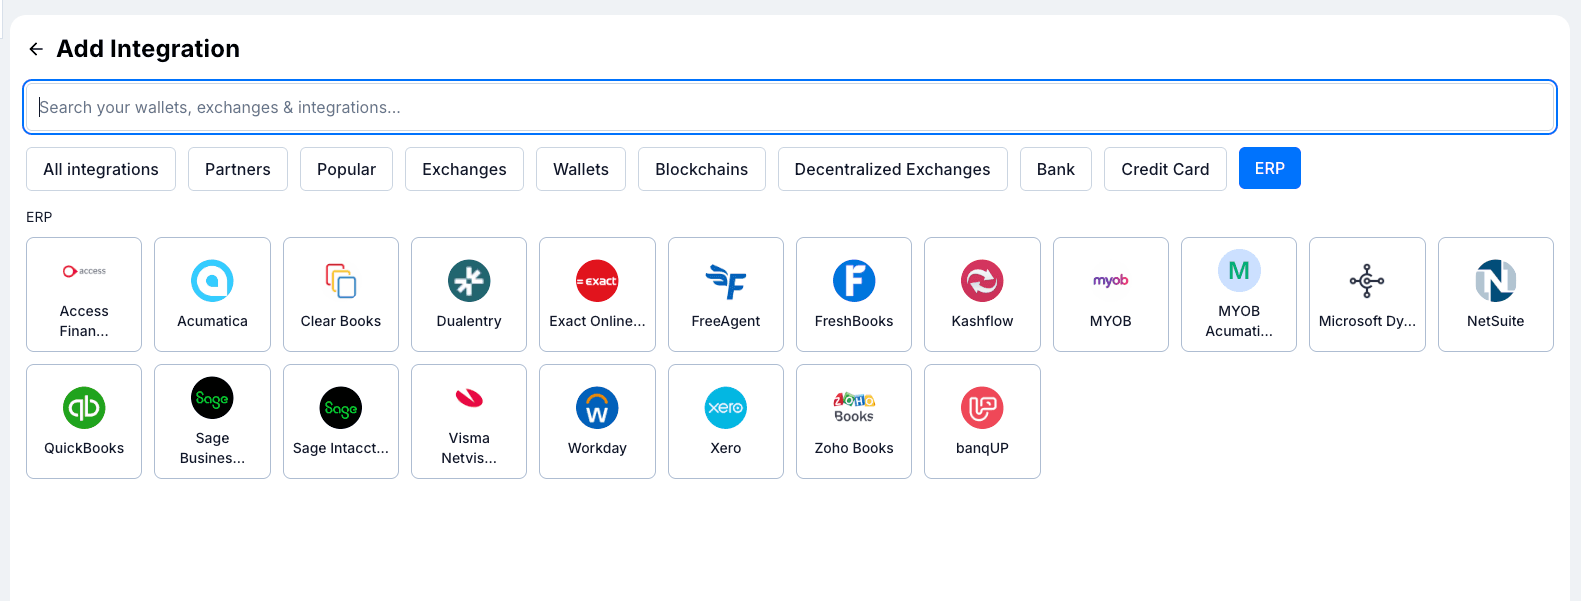Click the Microsoft Dy... label text
Image resolution: width=1581 pixels, height=601 pixels.
click(x=1367, y=321)
